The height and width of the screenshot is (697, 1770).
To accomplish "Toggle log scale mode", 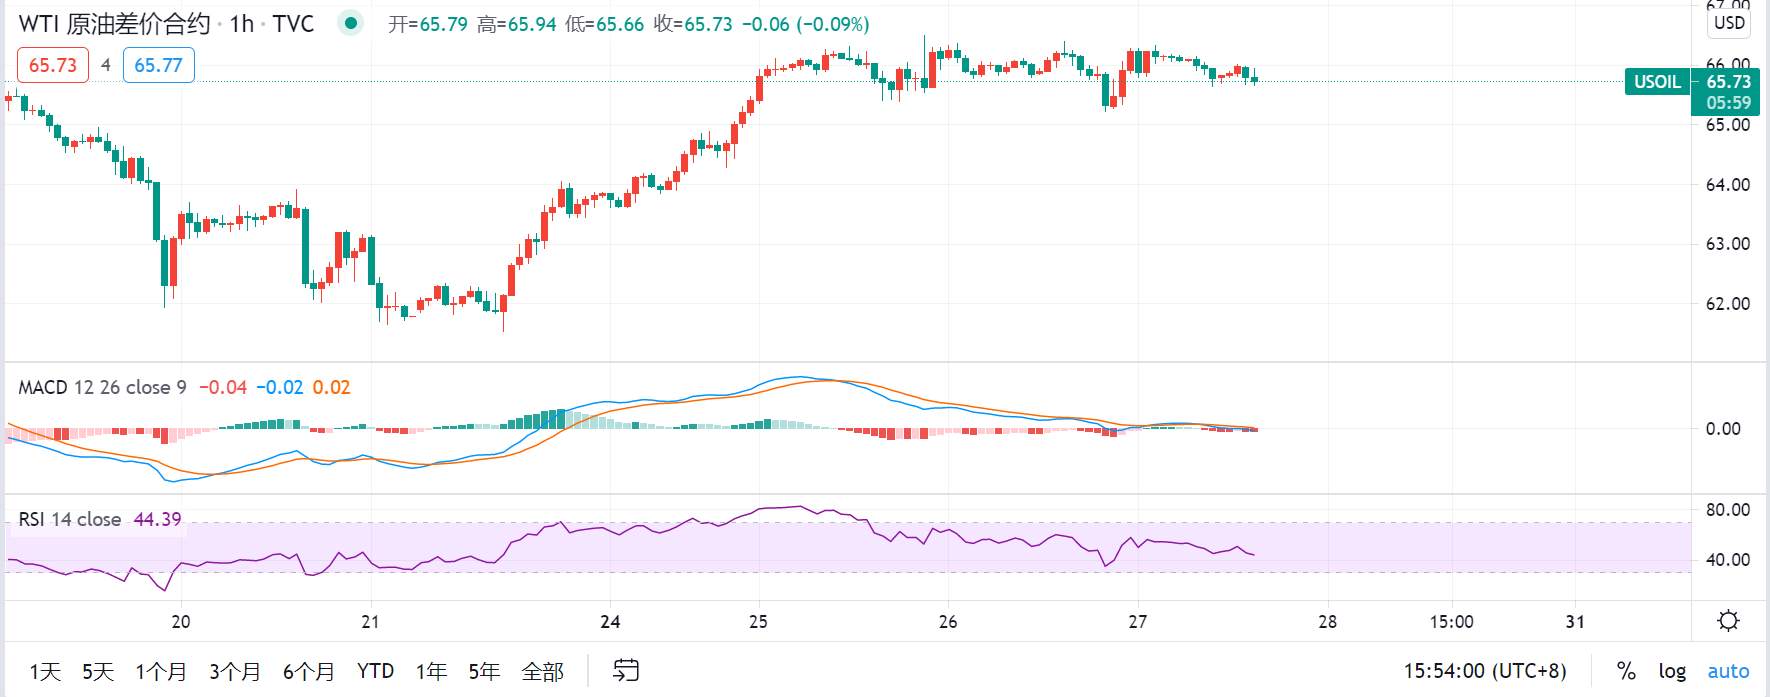I will [1672, 671].
